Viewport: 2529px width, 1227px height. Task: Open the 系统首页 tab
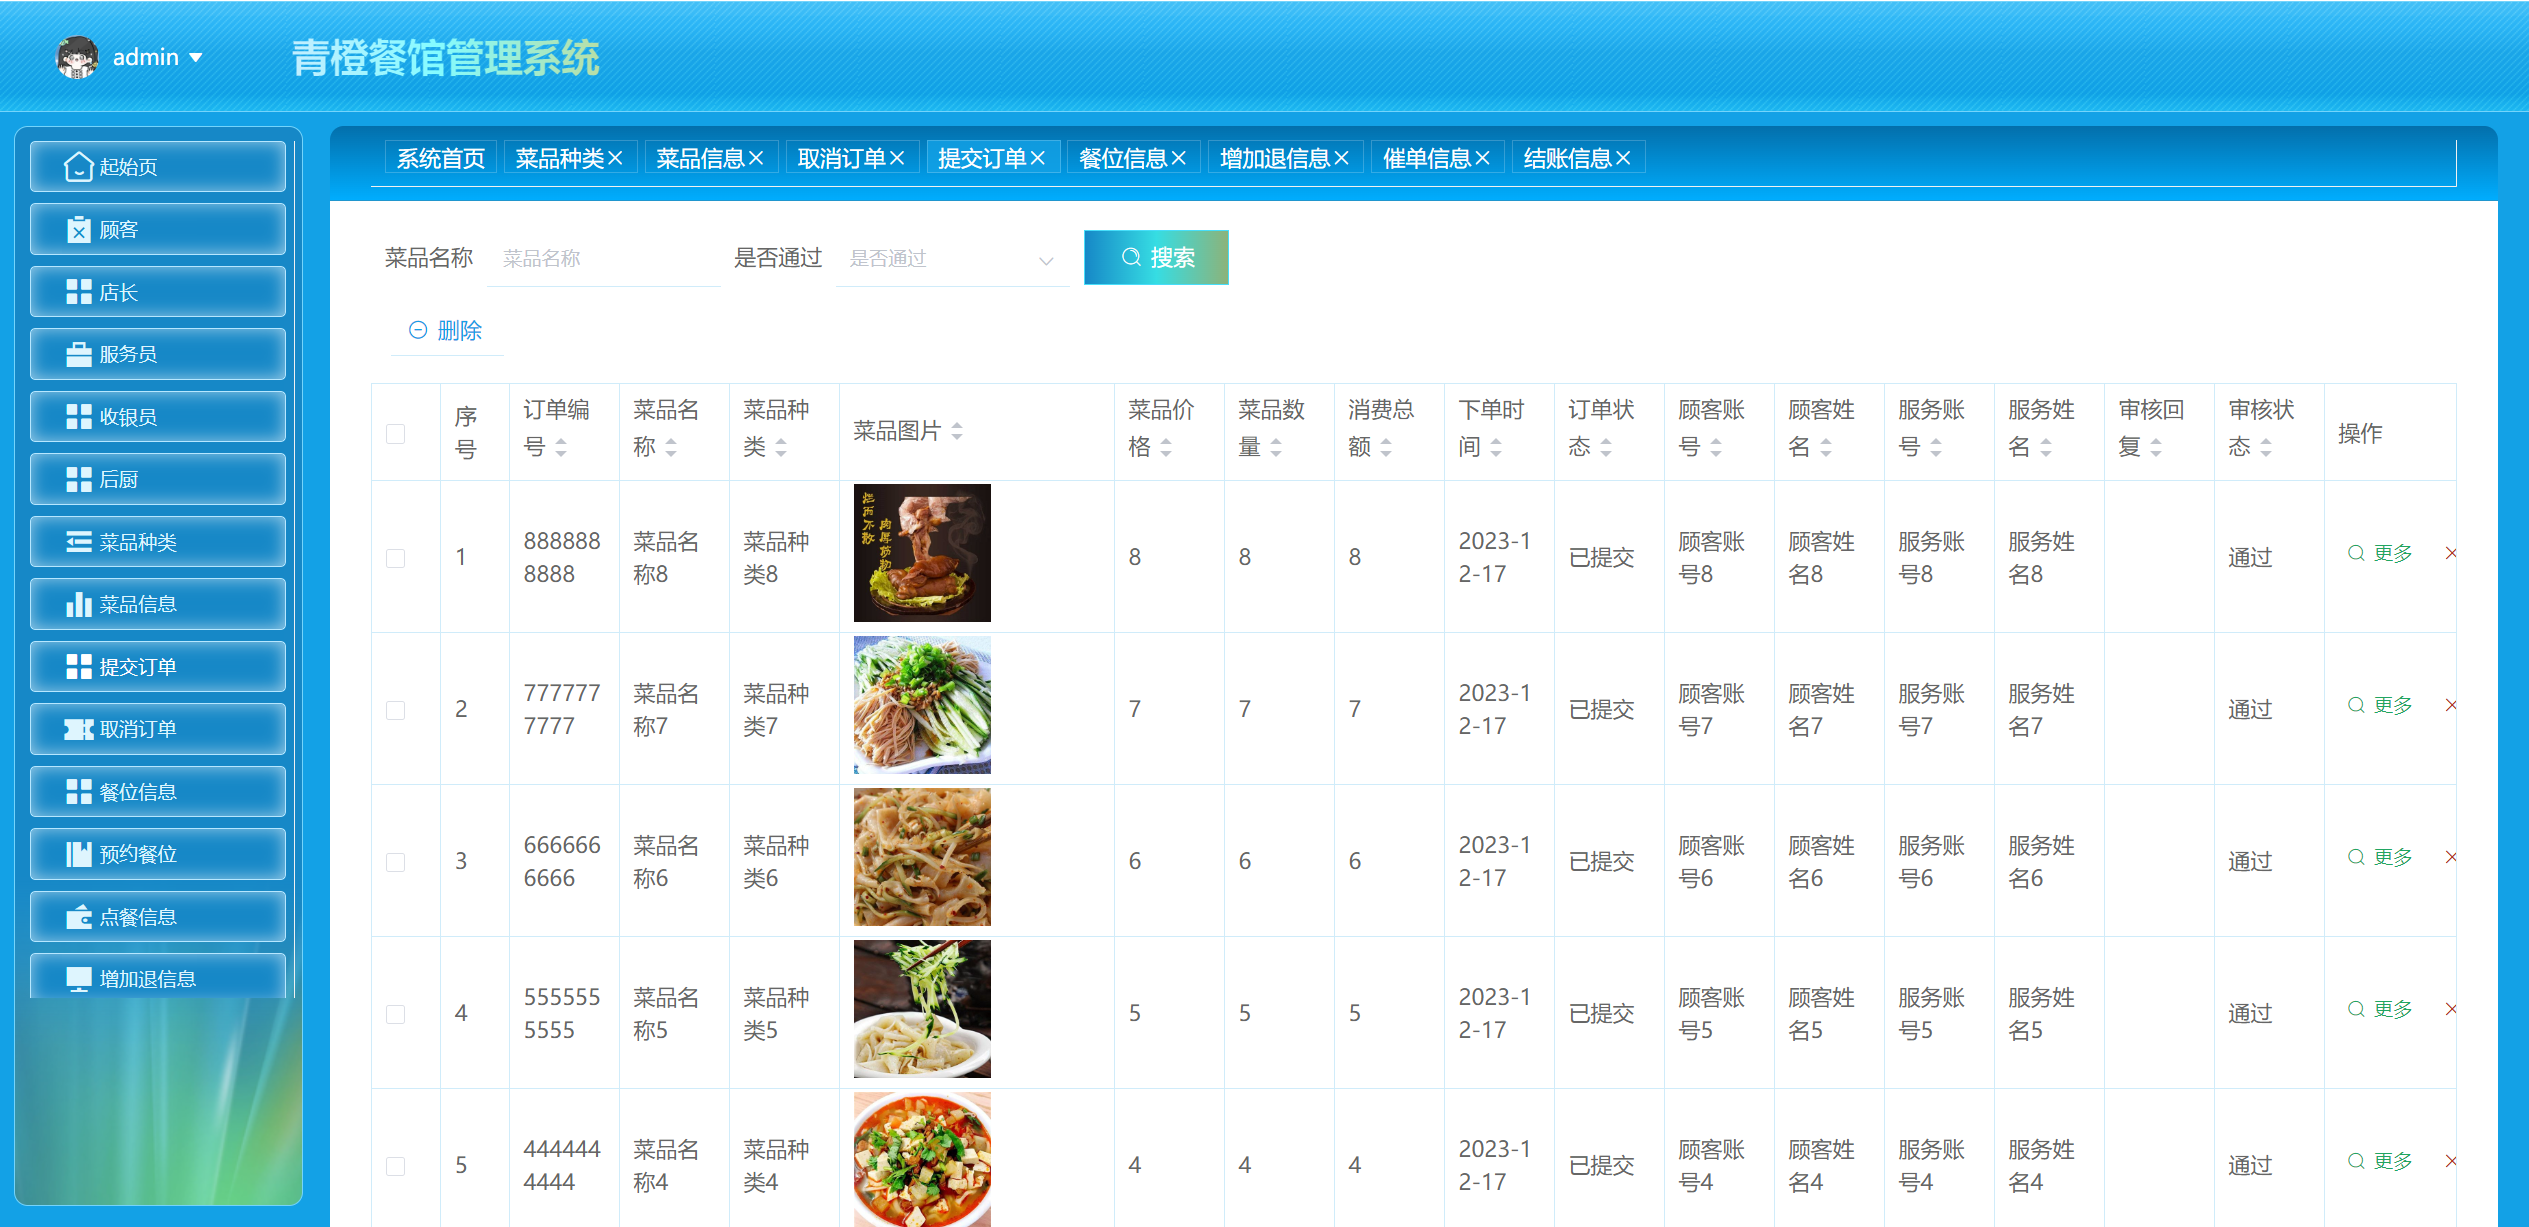click(440, 158)
